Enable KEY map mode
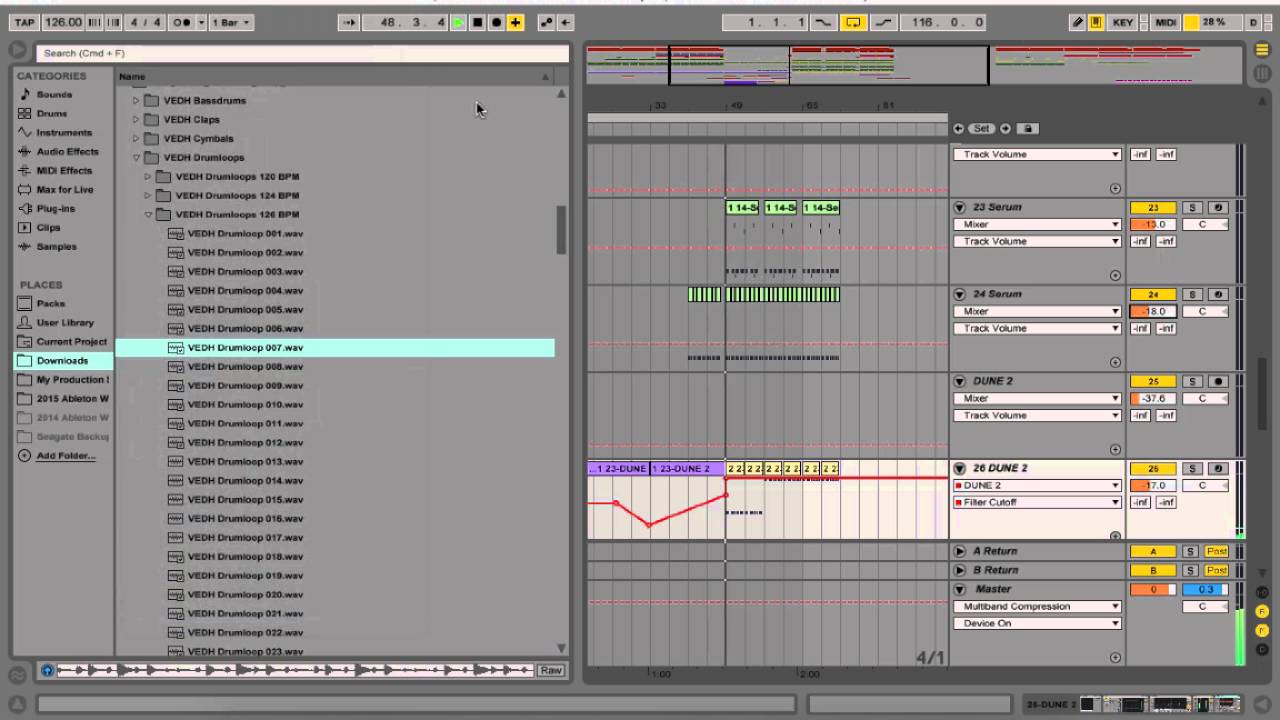The image size is (1280, 720). (1123, 22)
